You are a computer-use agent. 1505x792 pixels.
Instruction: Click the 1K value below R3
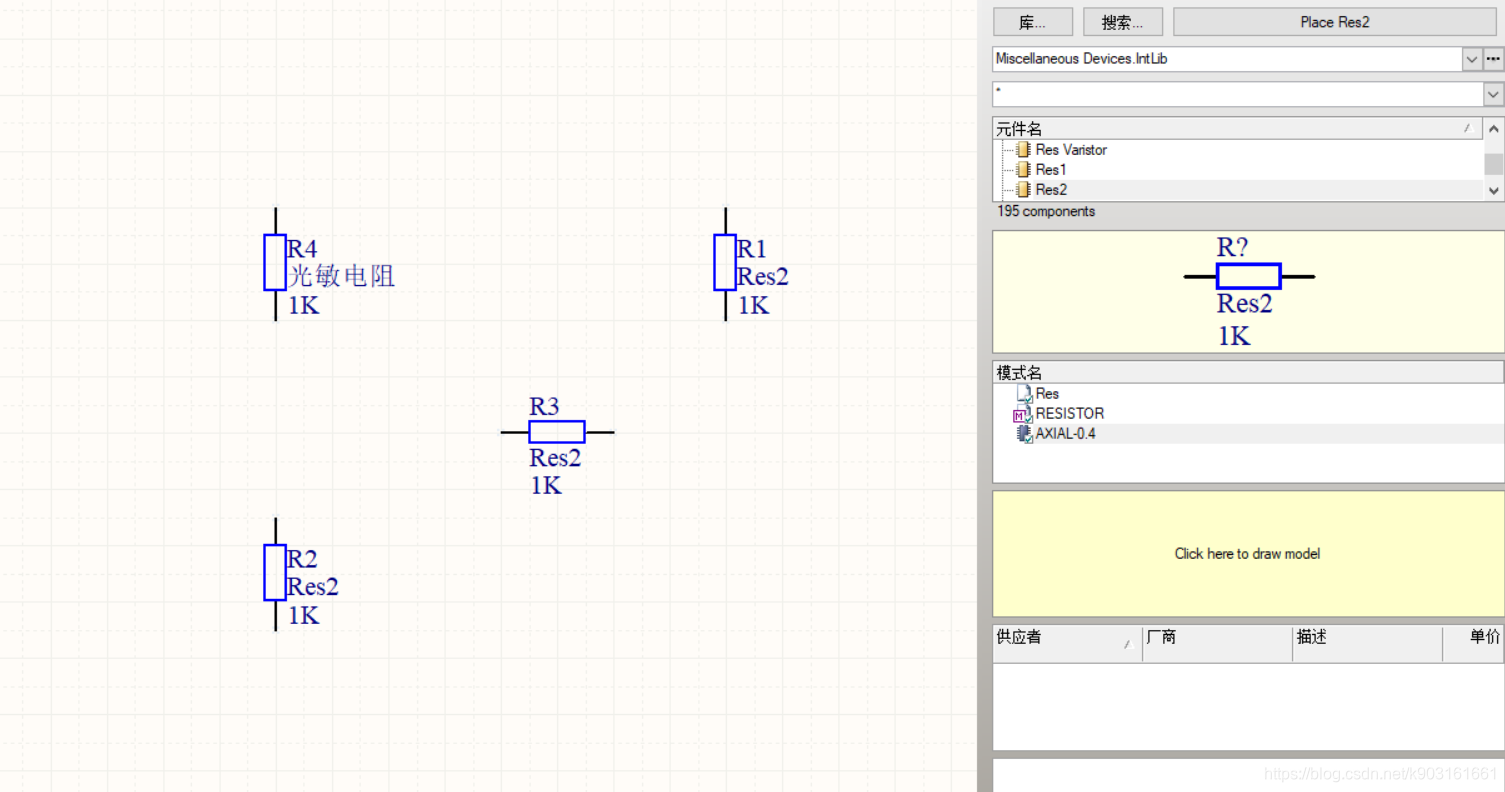coord(546,486)
